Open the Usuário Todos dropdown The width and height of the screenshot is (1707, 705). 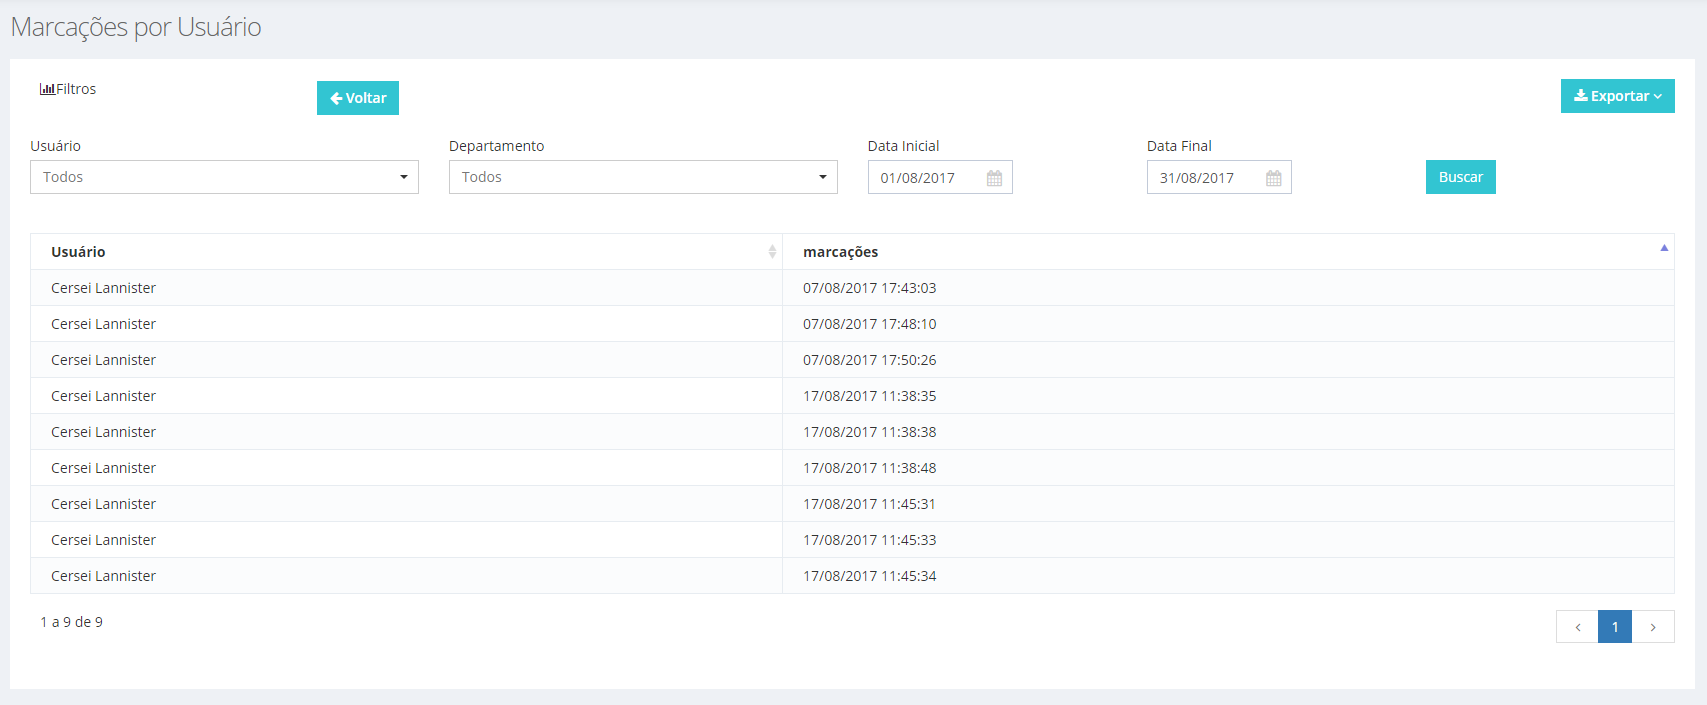[x=224, y=177]
